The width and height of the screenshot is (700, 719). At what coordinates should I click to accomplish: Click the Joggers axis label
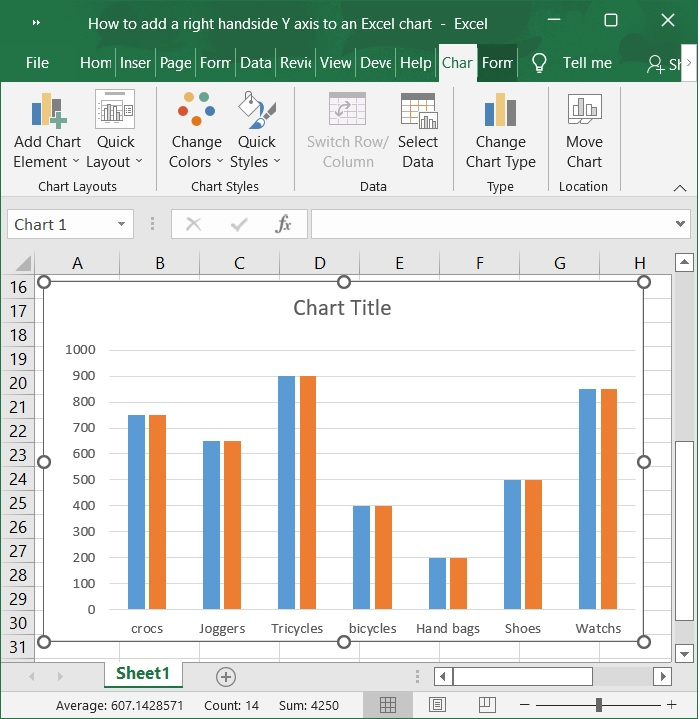pos(222,628)
